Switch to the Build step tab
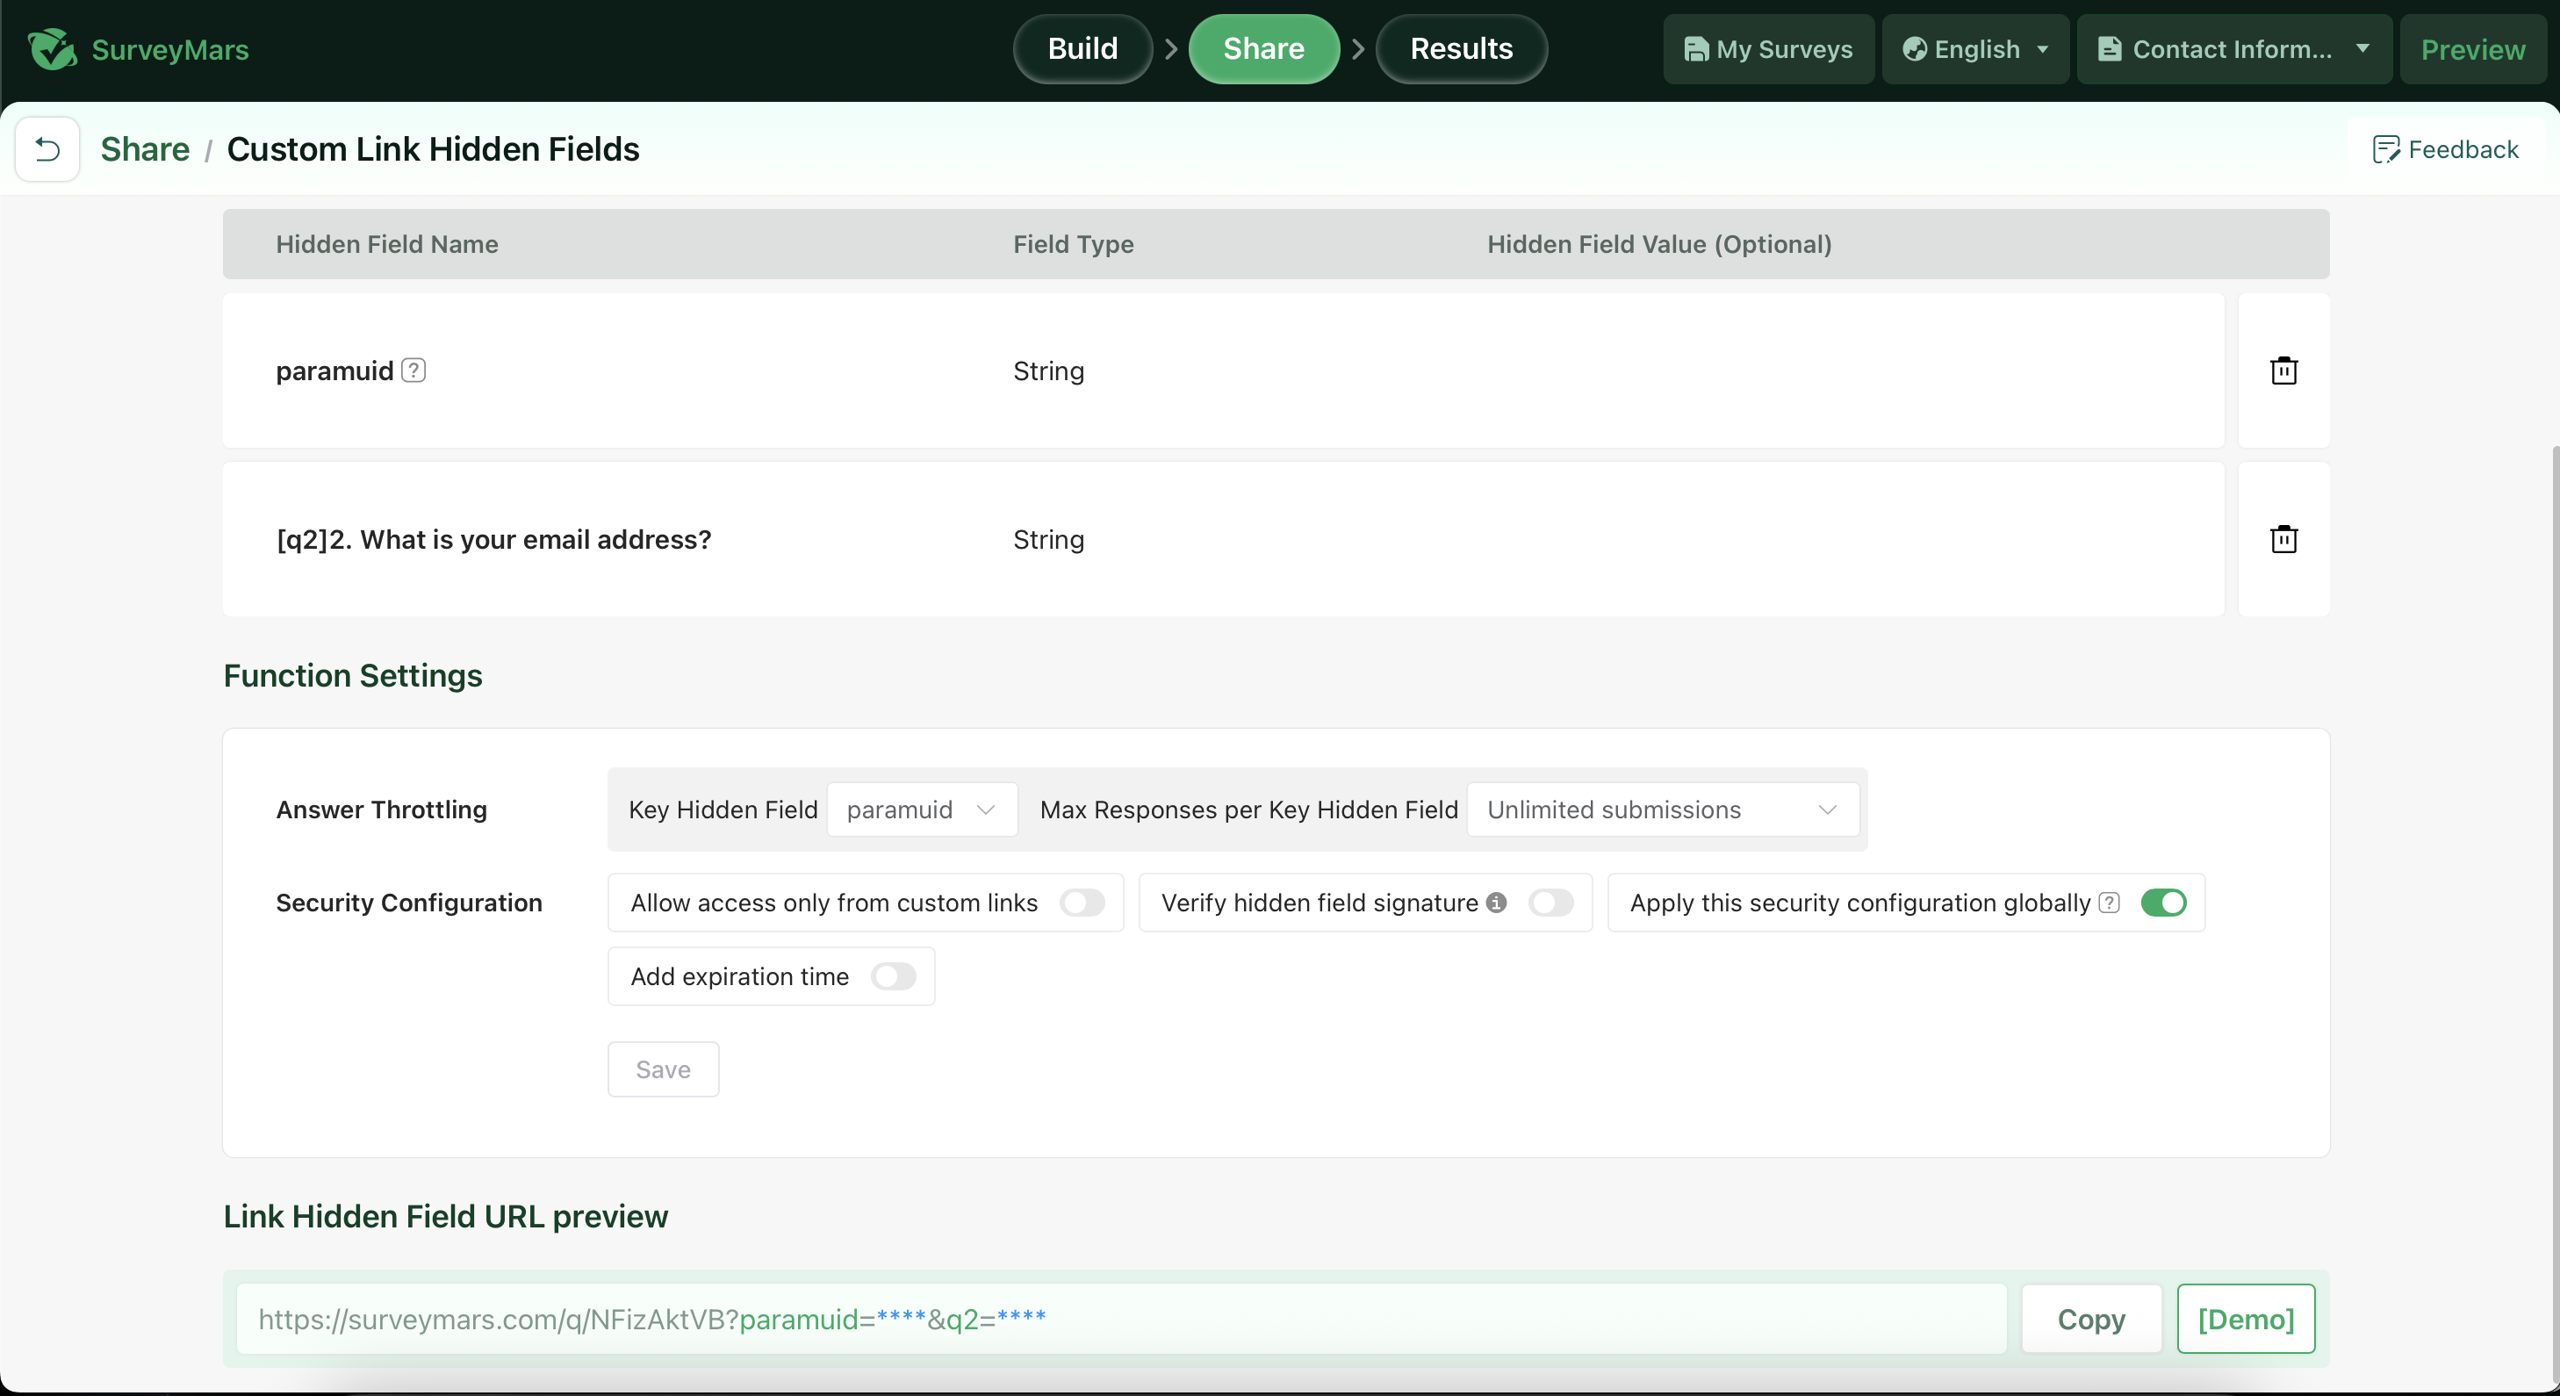Screen dimensions: 2560x1396 tap(1082, 49)
